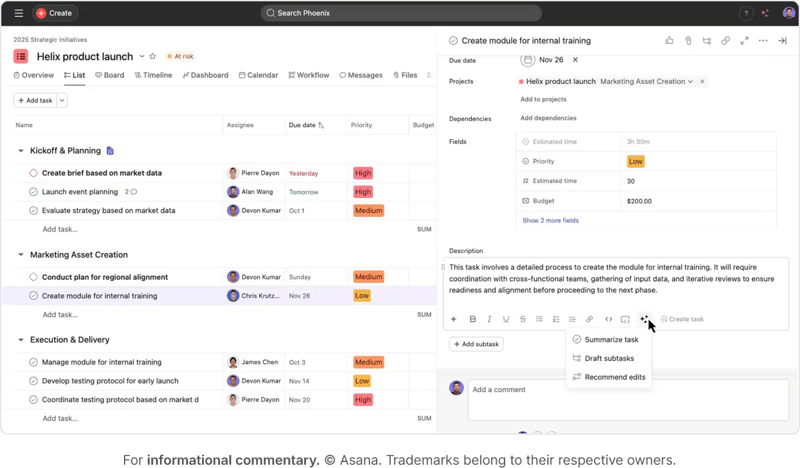Check off 'Manage module for internal training'
The width and height of the screenshot is (800, 468).
point(33,362)
